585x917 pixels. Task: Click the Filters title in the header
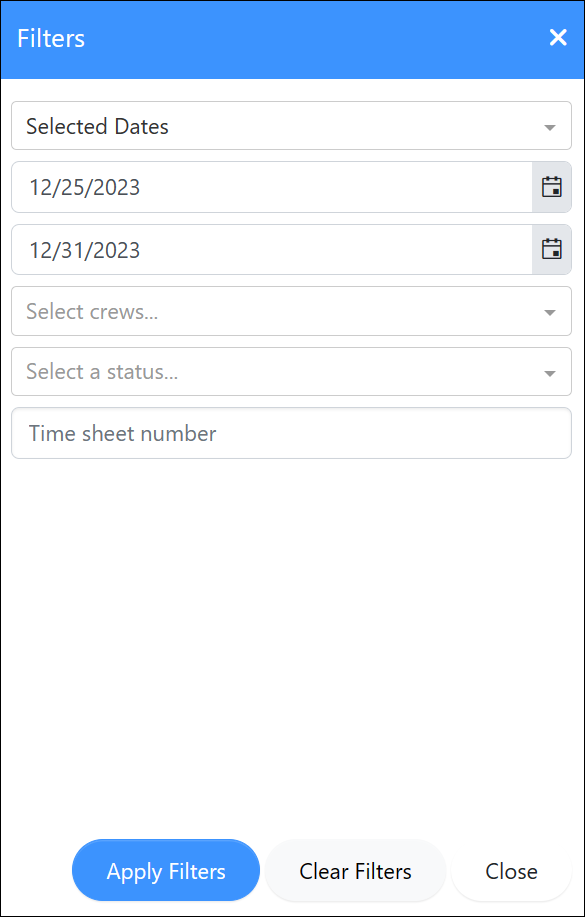[51, 39]
